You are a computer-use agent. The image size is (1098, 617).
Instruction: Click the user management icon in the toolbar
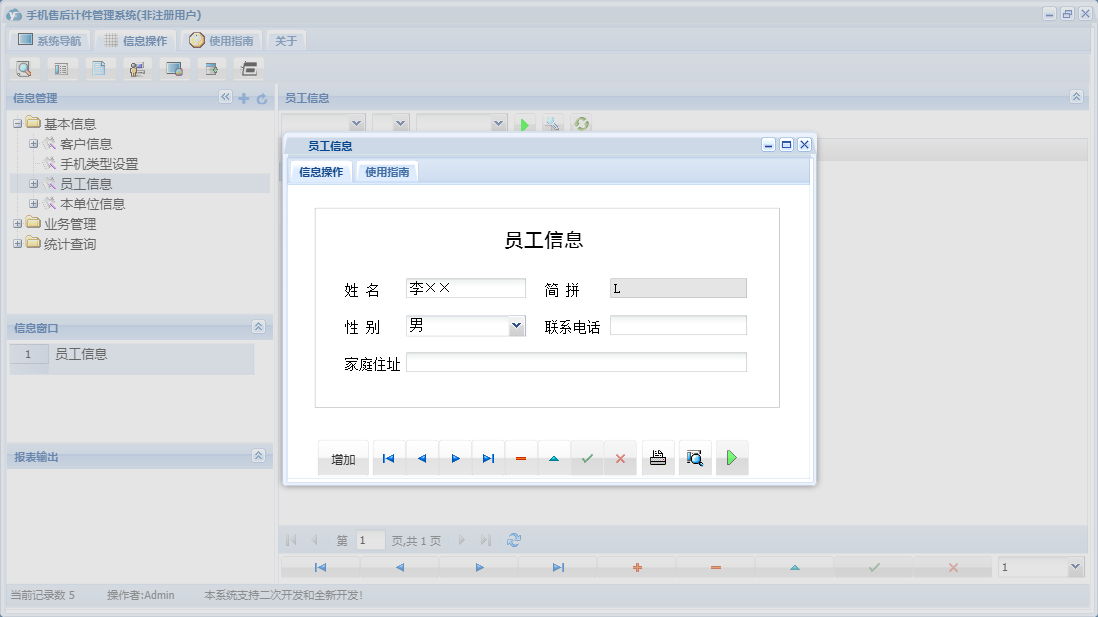point(137,68)
